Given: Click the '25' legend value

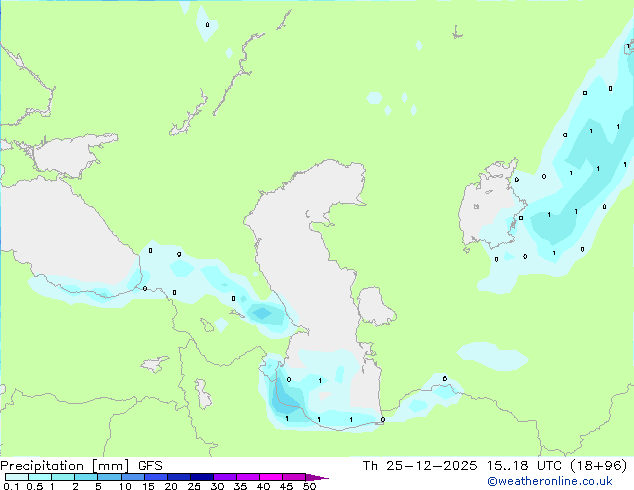Looking at the screenshot, I should (x=194, y=486).
